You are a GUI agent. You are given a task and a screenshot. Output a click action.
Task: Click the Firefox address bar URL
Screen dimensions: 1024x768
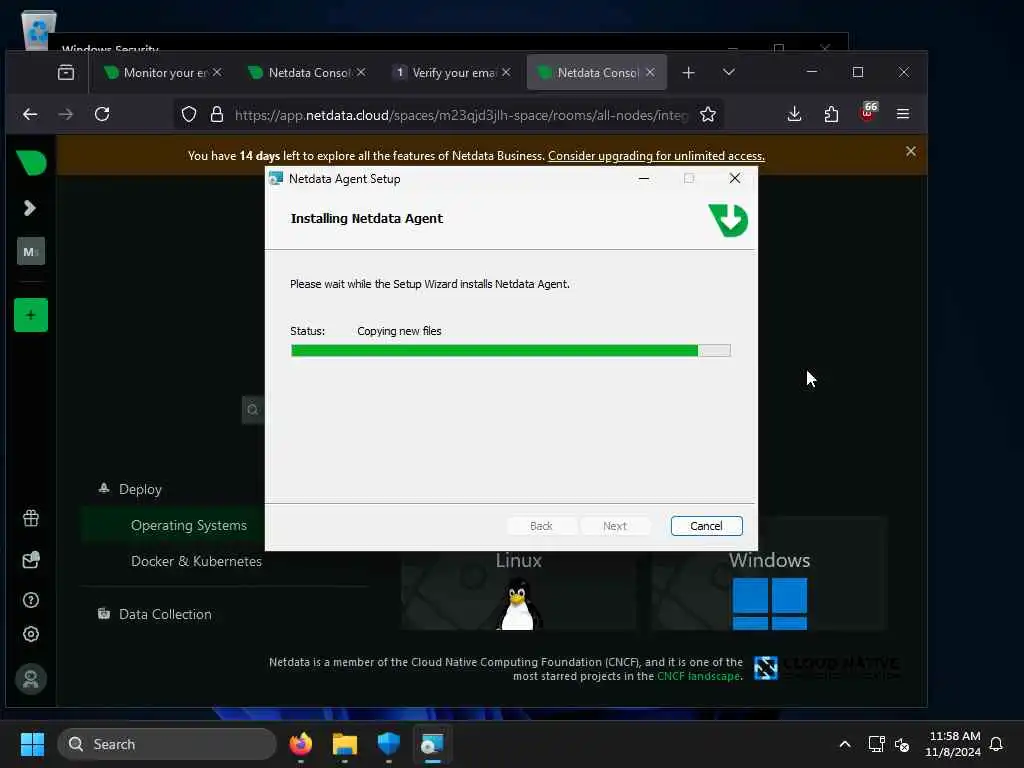click(460, 115)
